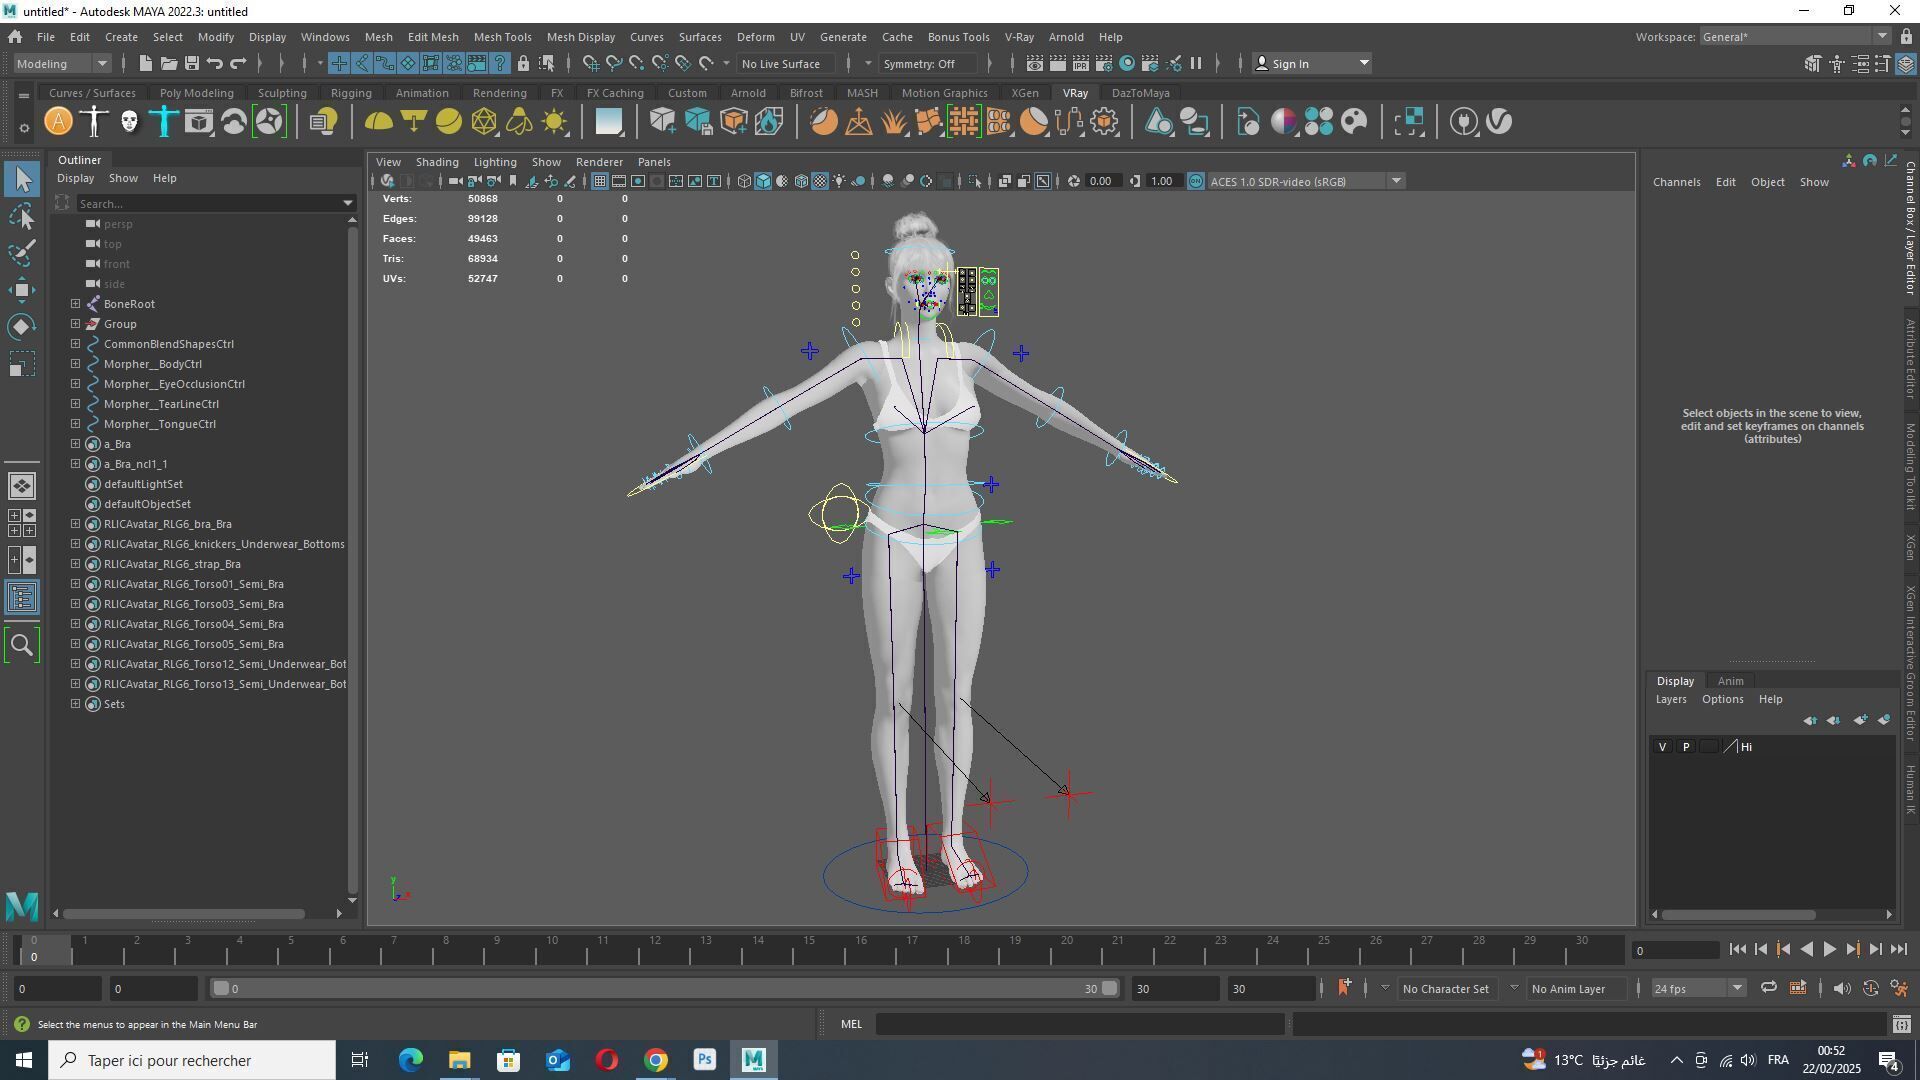The image size is (1920, 1080).
Task: Expand a_Bra node in Outliner
Action: tap(75, 444)
